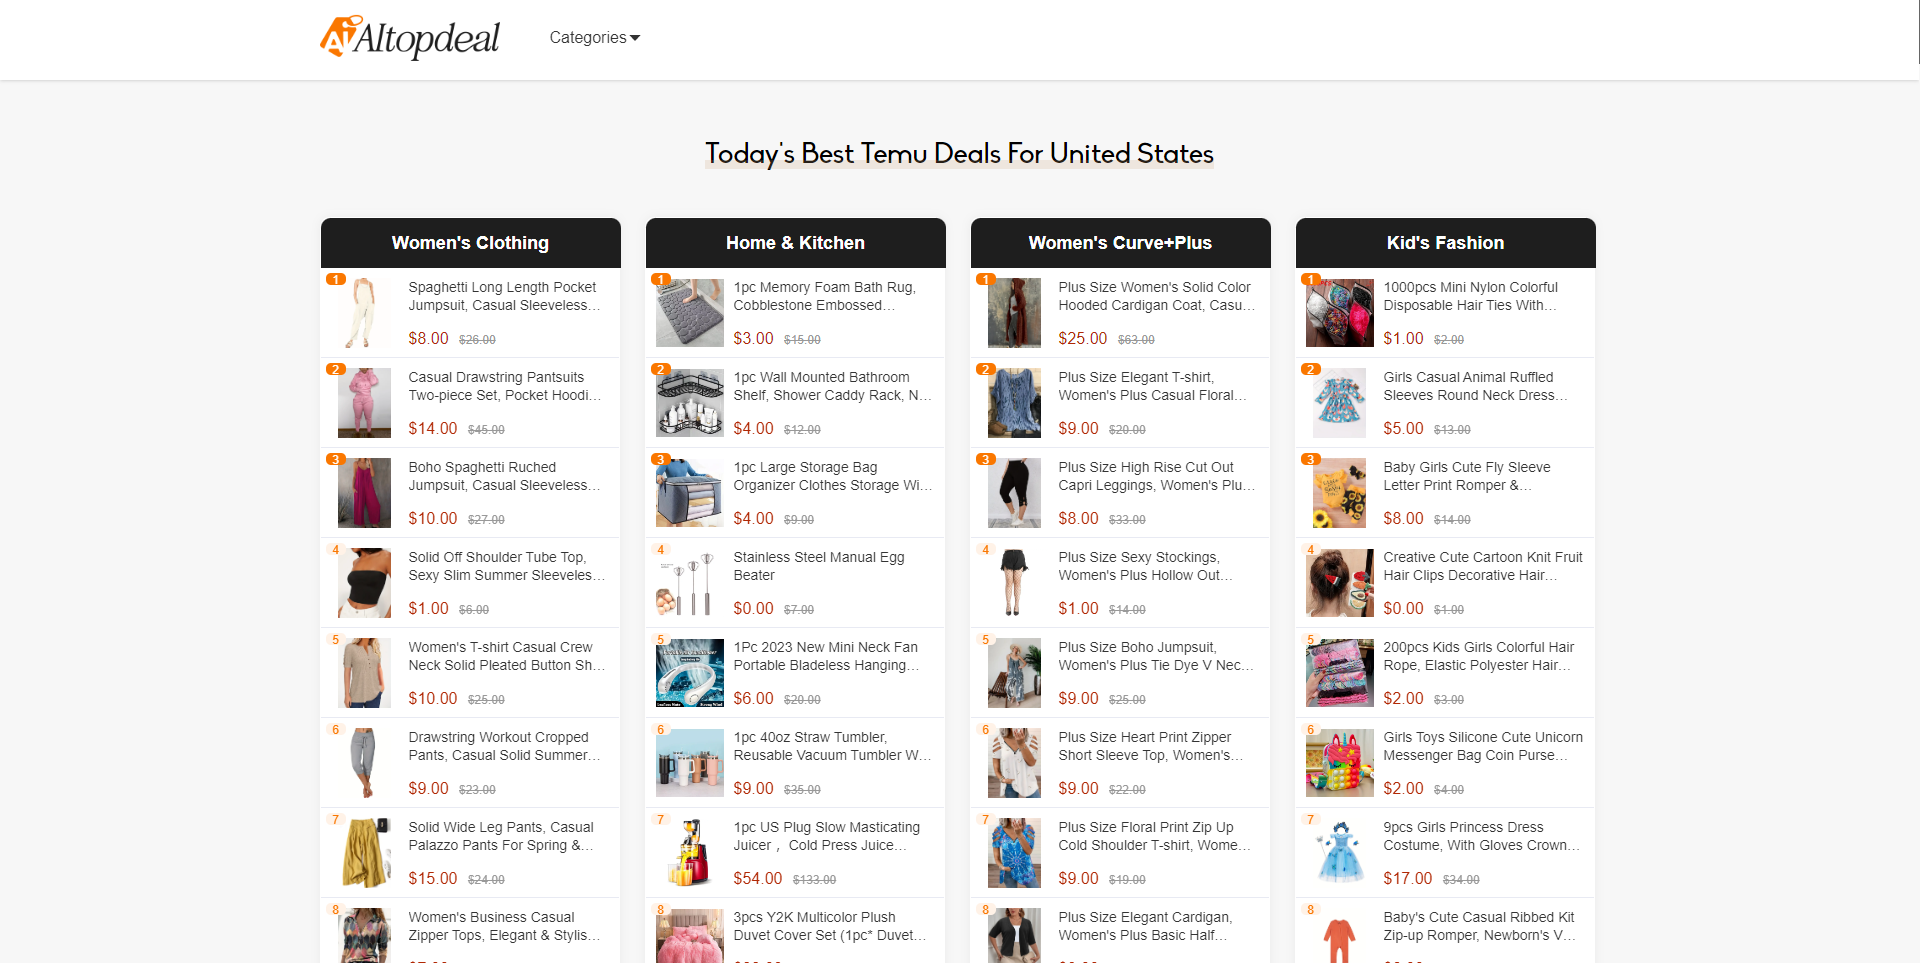Open the Women's Clothing category header
Viewport: 1920px width, 963px height.
(470, 243)
